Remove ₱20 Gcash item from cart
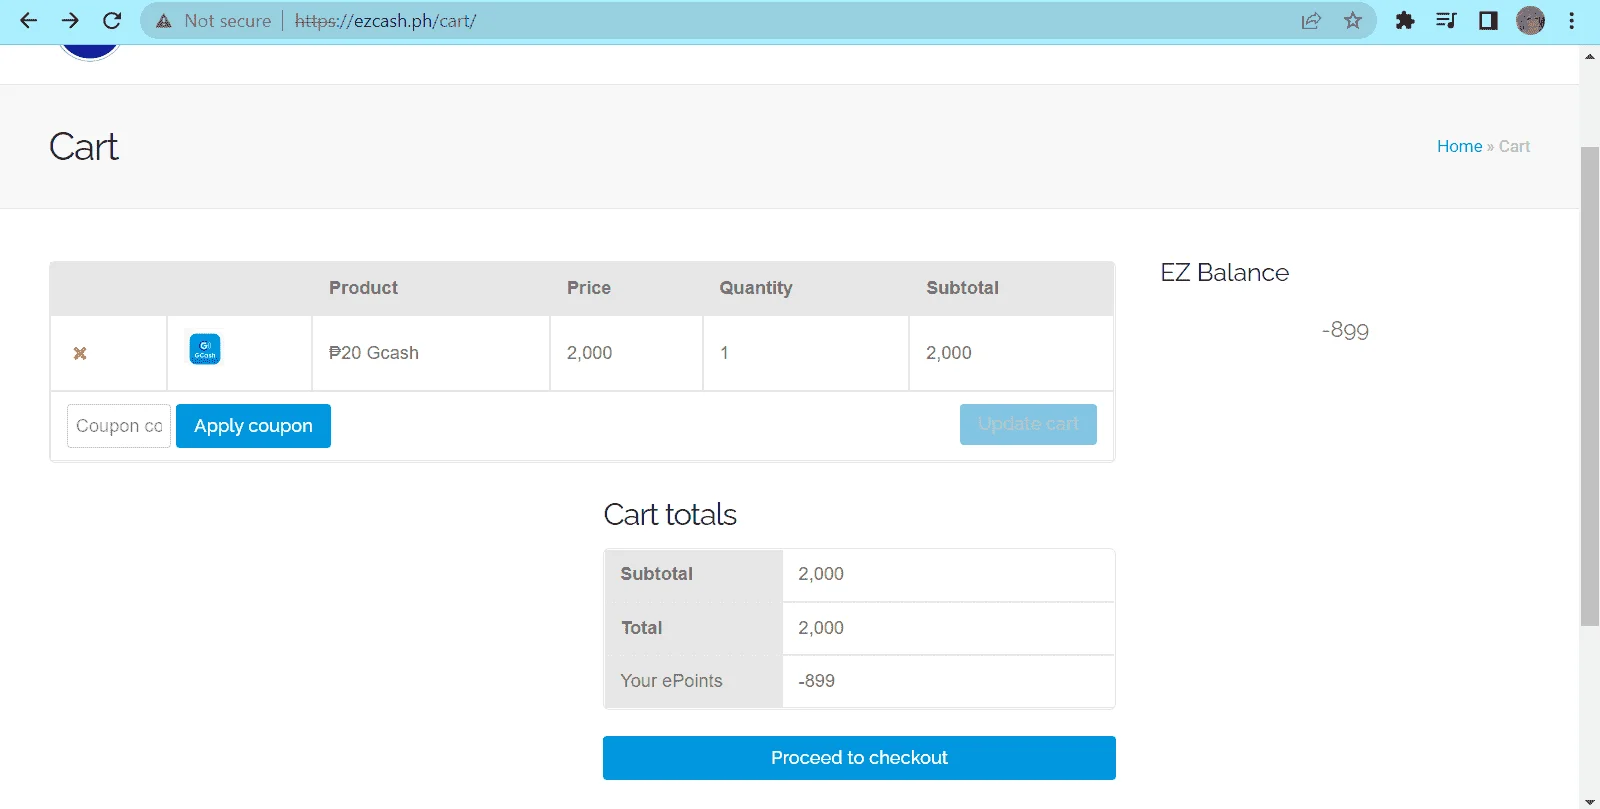1600x809 pixels. coord(80,353)
